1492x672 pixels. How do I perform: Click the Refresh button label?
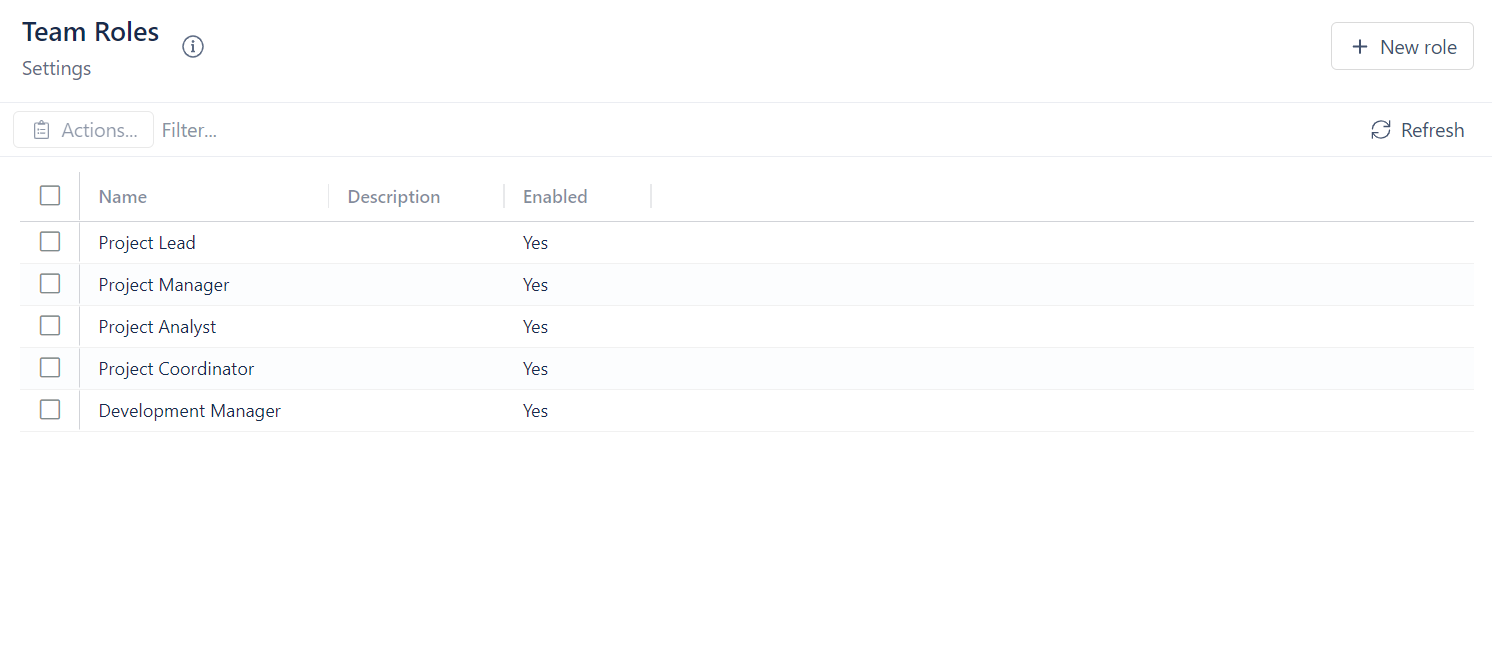click(1432, 130)
